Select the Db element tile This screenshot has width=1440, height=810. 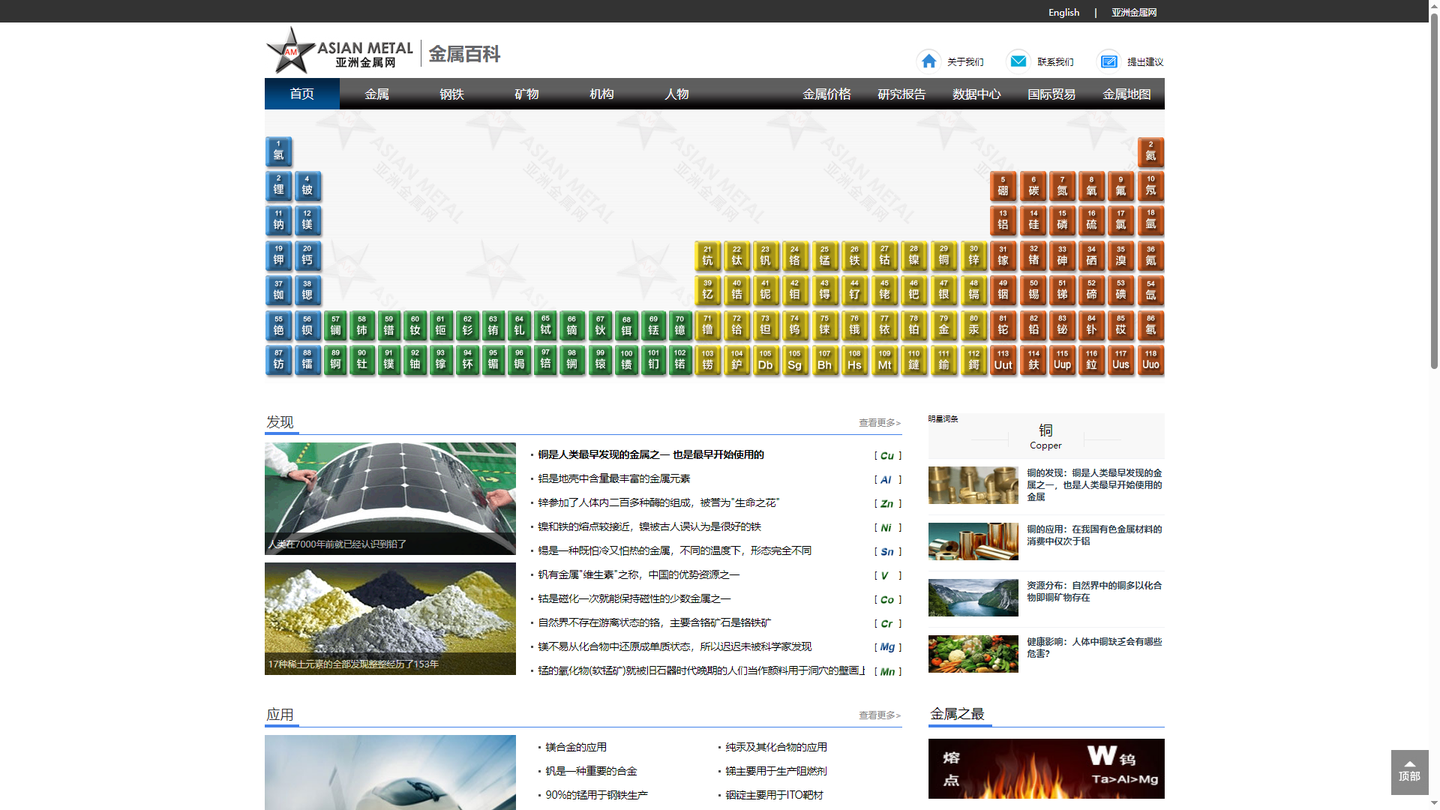coord(766,360)
